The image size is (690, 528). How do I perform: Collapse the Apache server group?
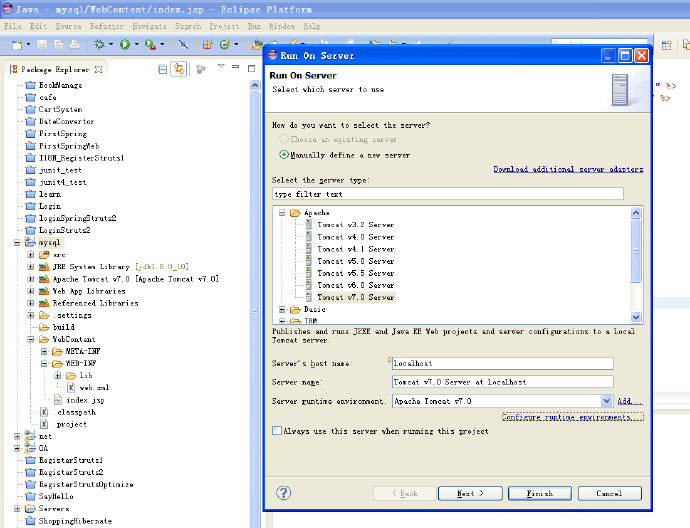tap(282, 213)
